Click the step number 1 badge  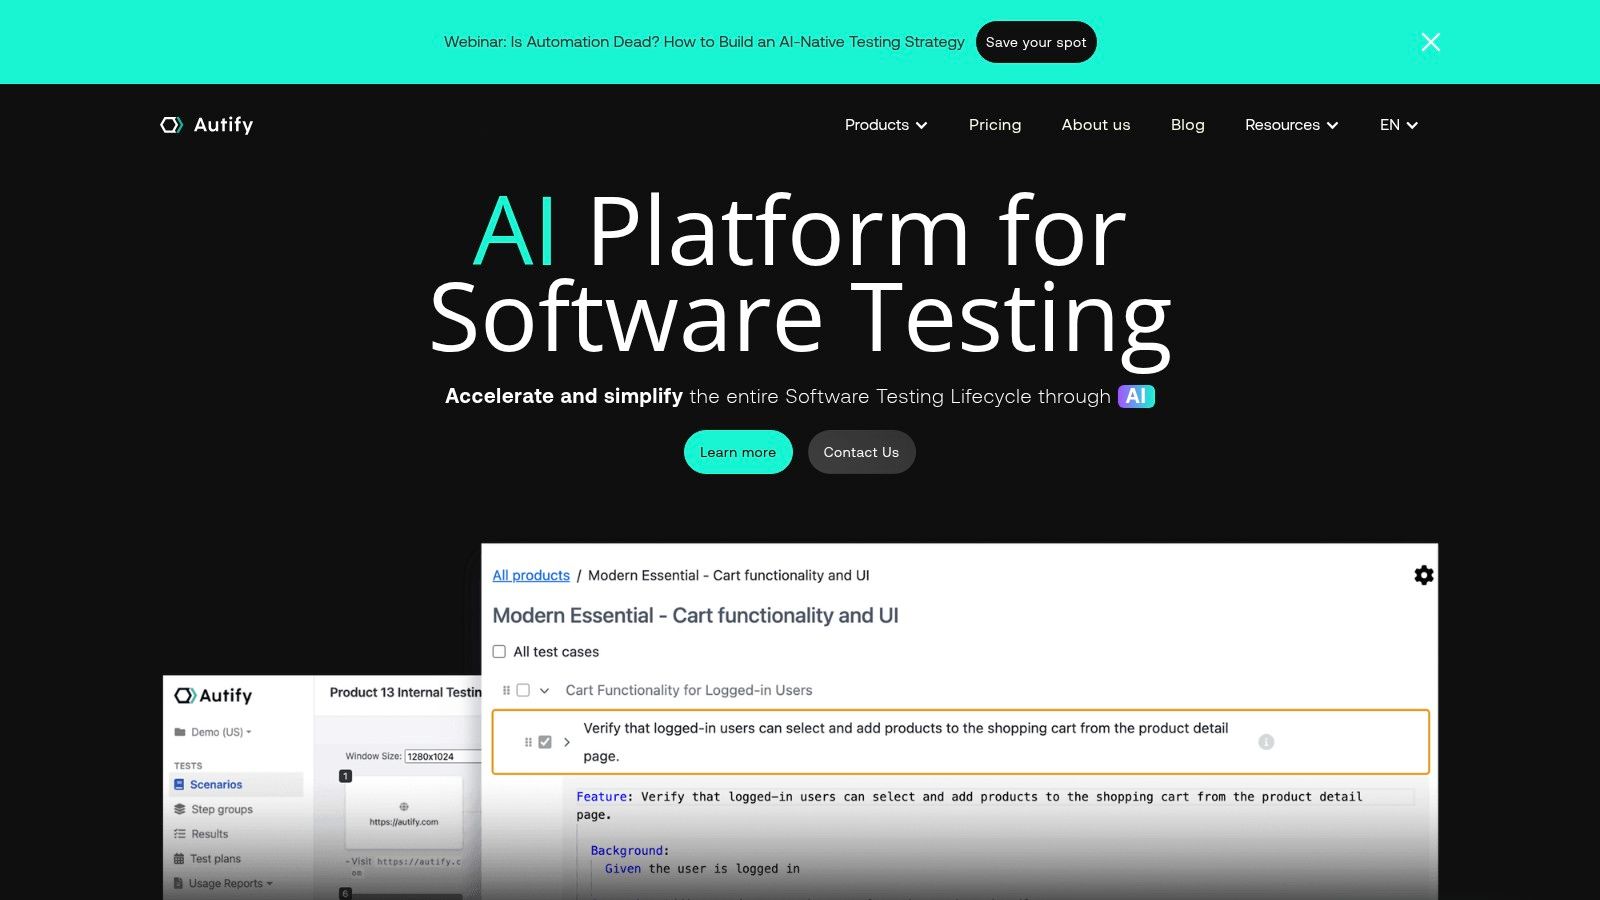coord(345,776)
